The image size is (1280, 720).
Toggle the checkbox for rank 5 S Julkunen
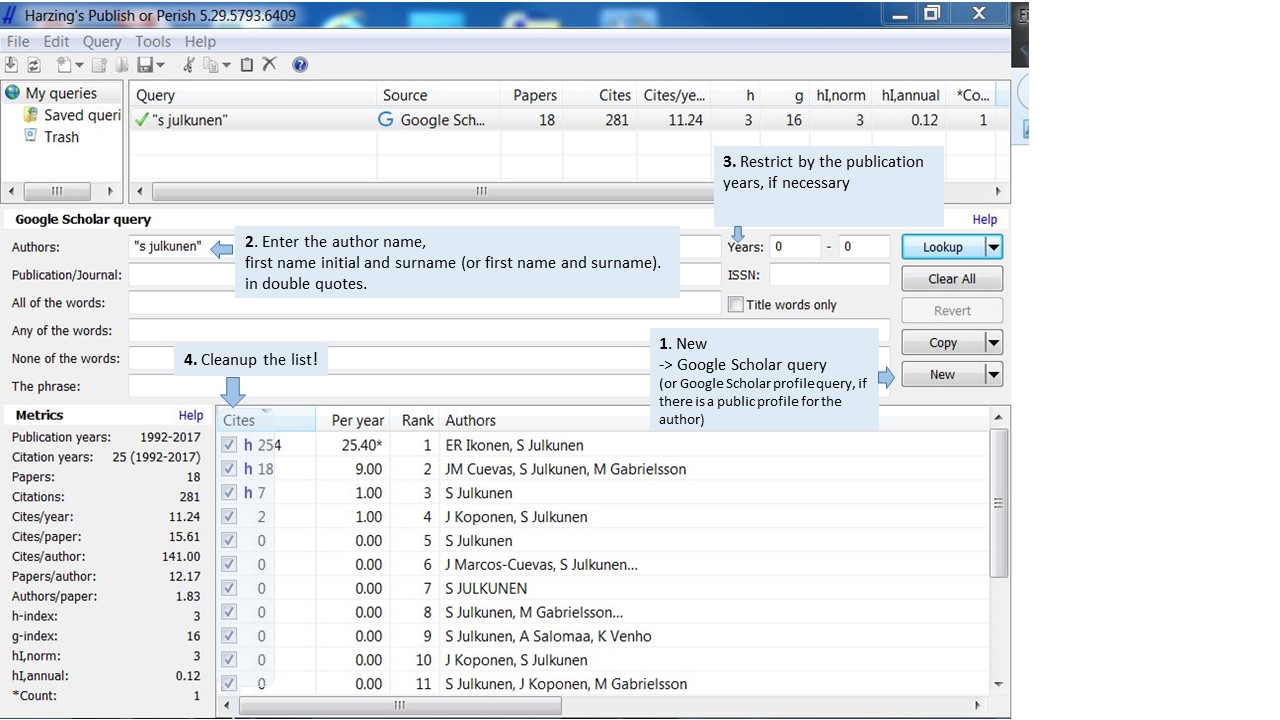pos(229,541)
